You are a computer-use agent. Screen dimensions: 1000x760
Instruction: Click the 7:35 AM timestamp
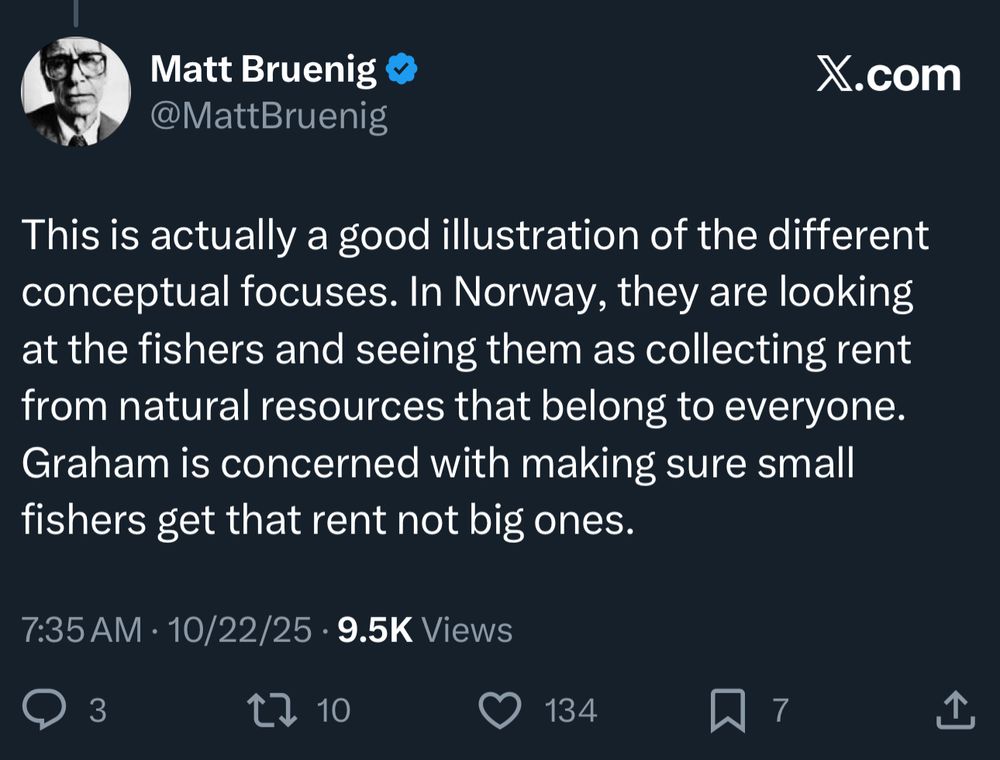click(81, 630)
